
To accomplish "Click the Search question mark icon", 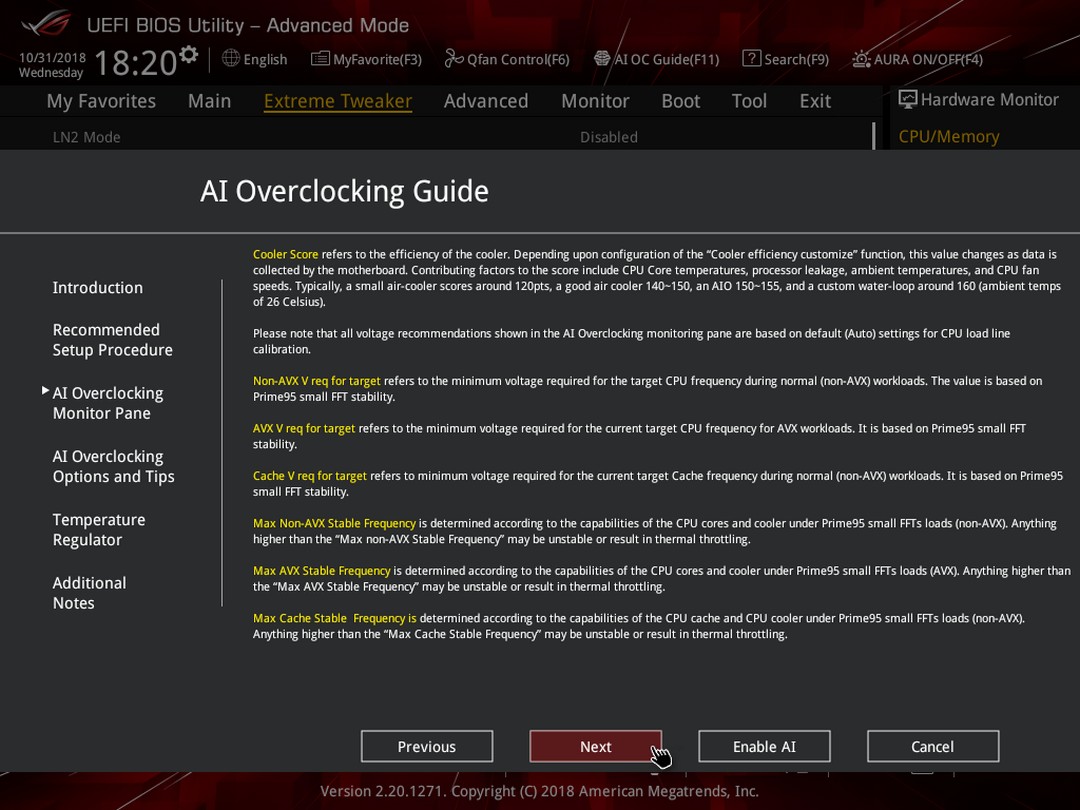I will pos(751,59).
